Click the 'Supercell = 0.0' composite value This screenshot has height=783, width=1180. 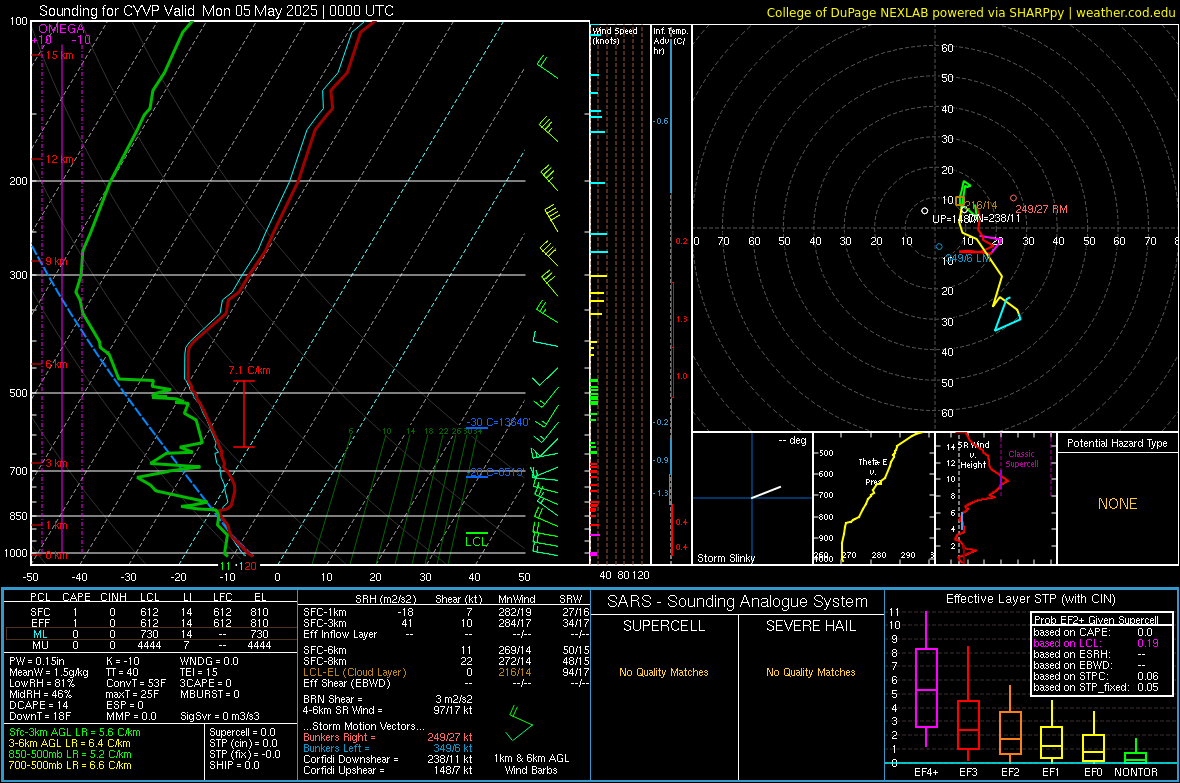[242, 732]
